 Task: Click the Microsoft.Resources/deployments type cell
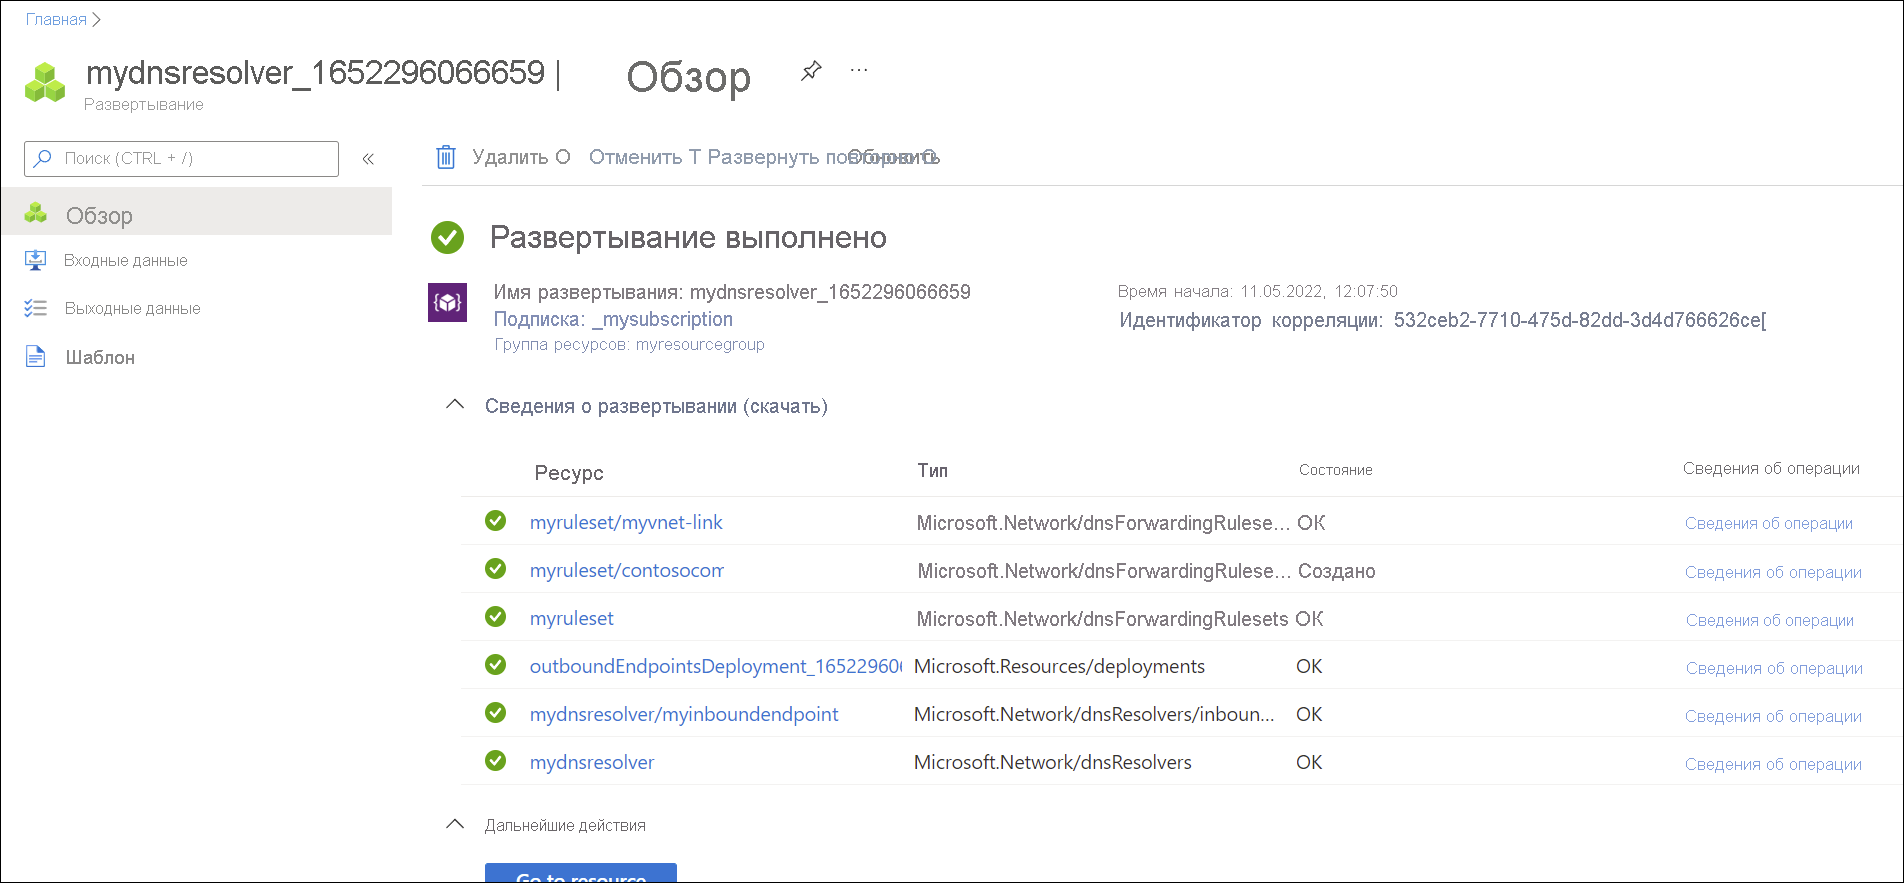[1059, 666]
